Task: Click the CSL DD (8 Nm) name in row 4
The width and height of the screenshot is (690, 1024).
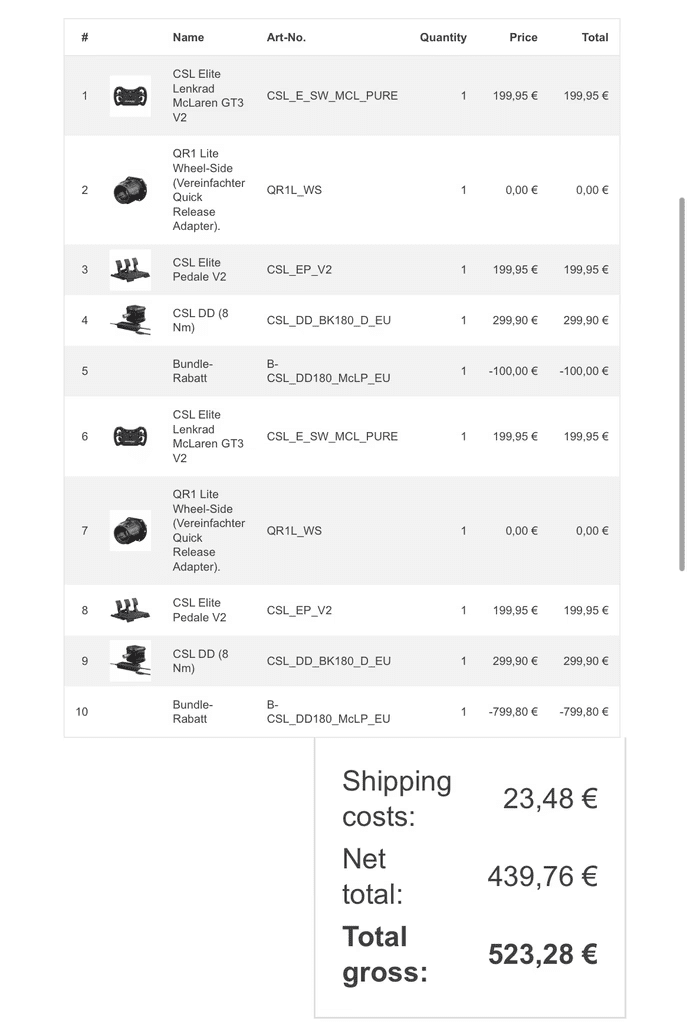Action: (x=200, y=320)
